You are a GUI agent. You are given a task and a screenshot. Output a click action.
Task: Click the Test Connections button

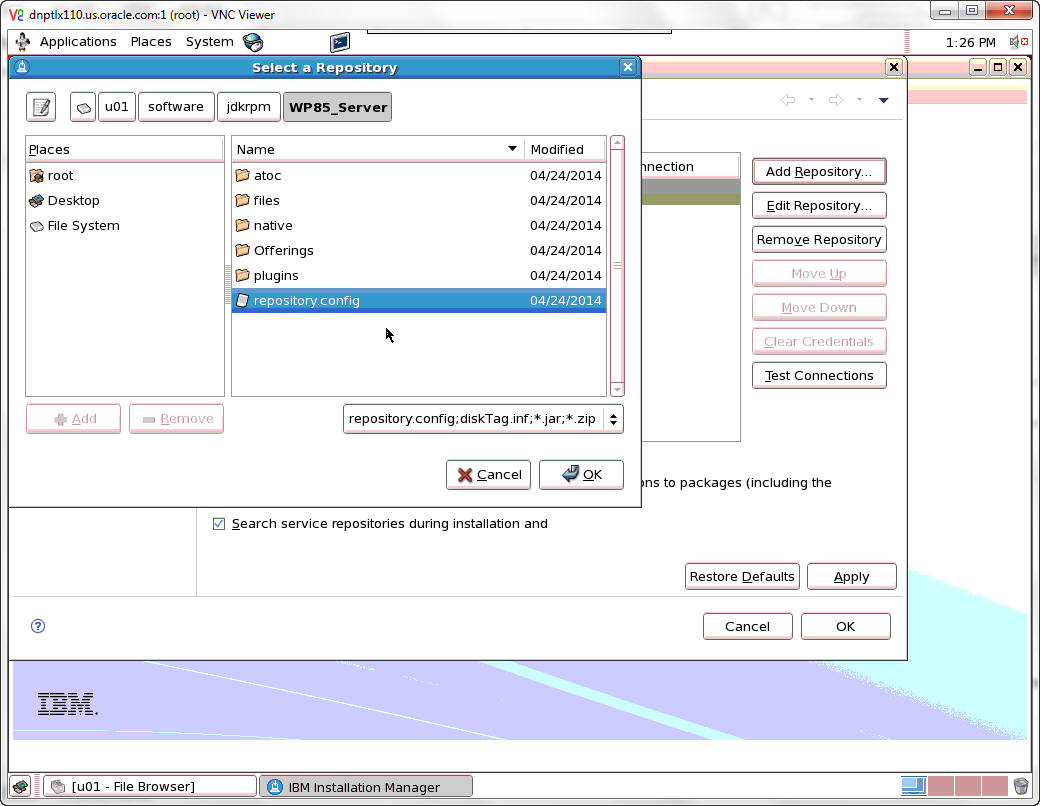click(819, 375)
